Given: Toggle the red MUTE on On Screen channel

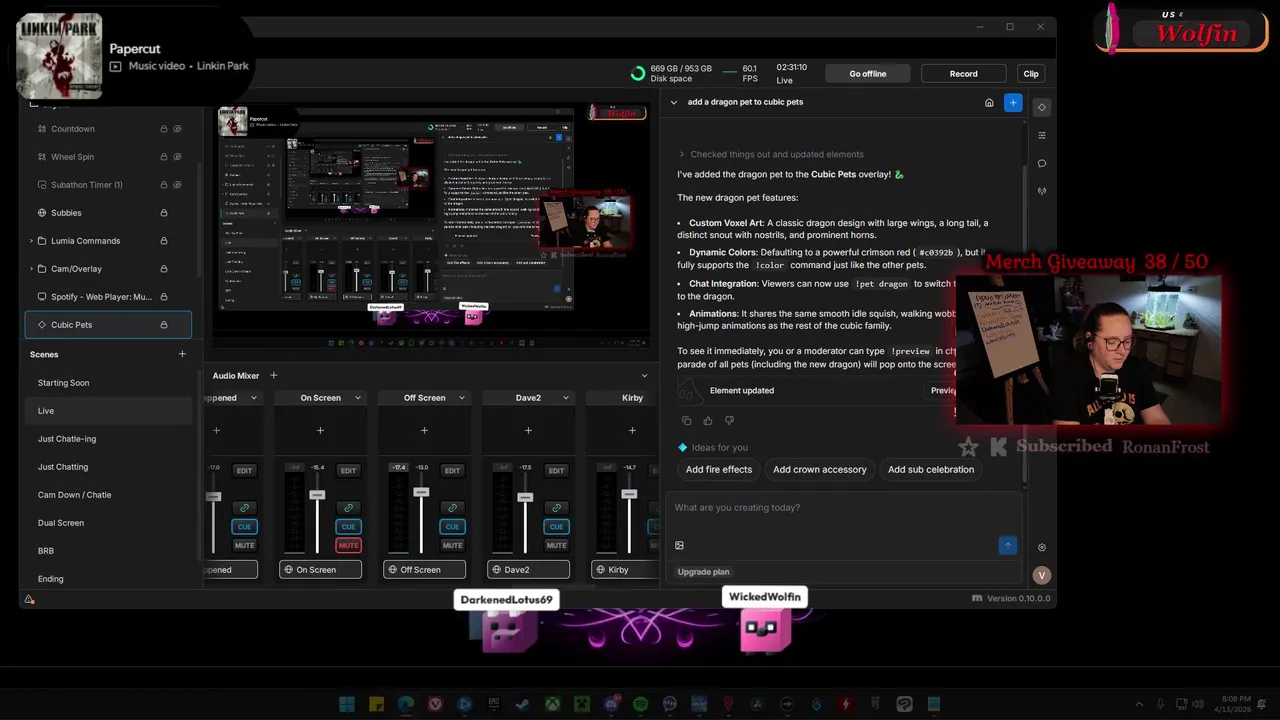Looking at the screenshot, I should [x=348, y=545].
